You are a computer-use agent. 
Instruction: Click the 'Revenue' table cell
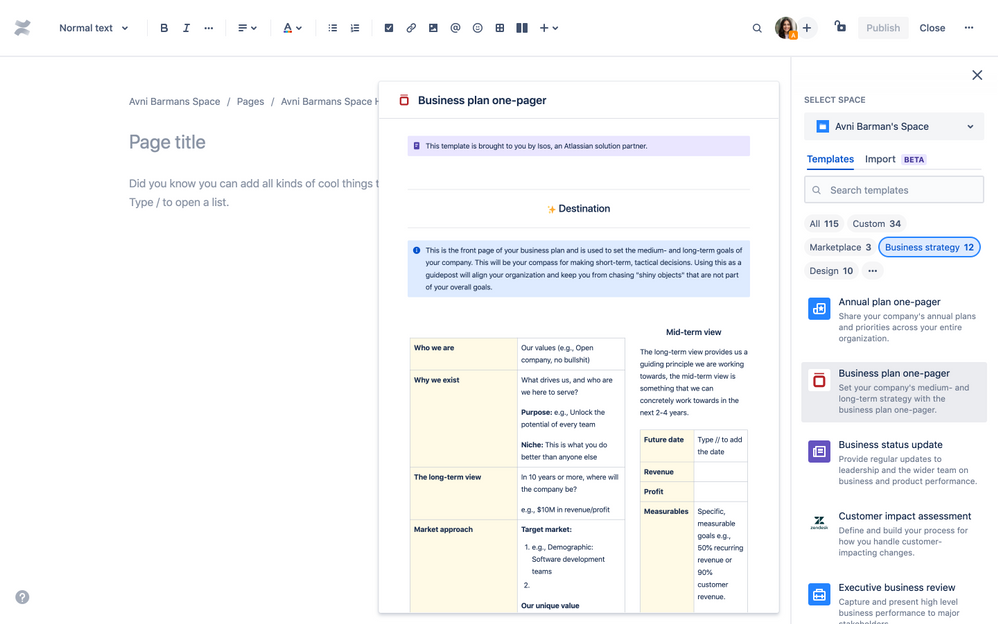[x=666, y=472]
